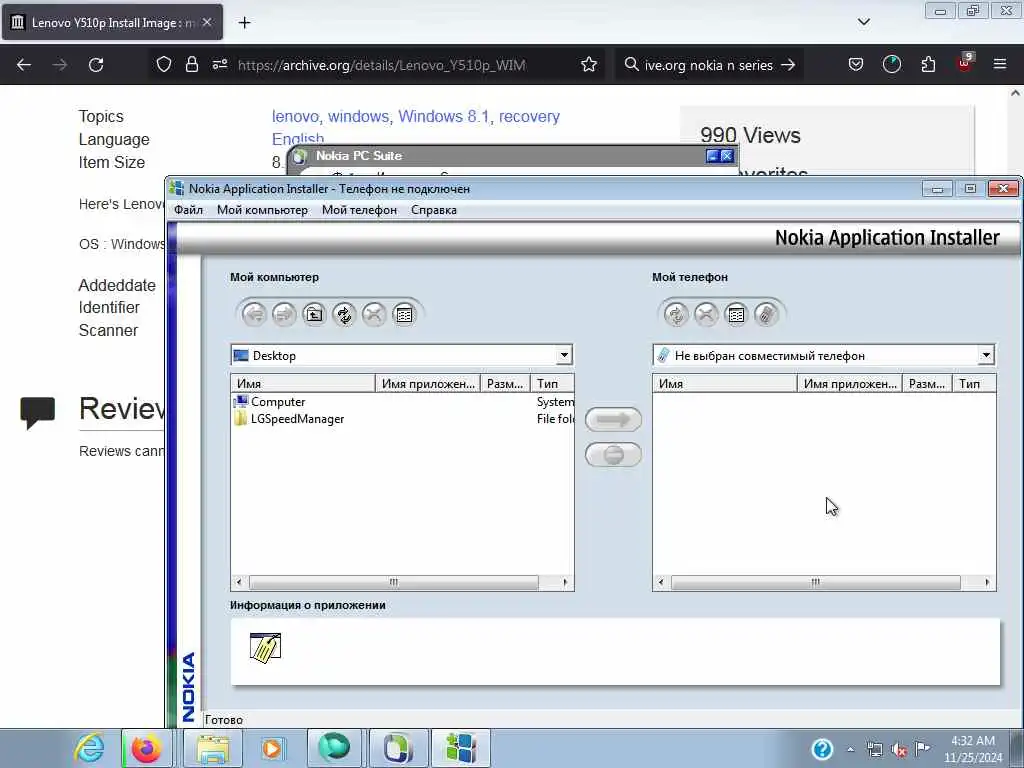Open properties icon in My Computer toolbar

click(404, 315)
